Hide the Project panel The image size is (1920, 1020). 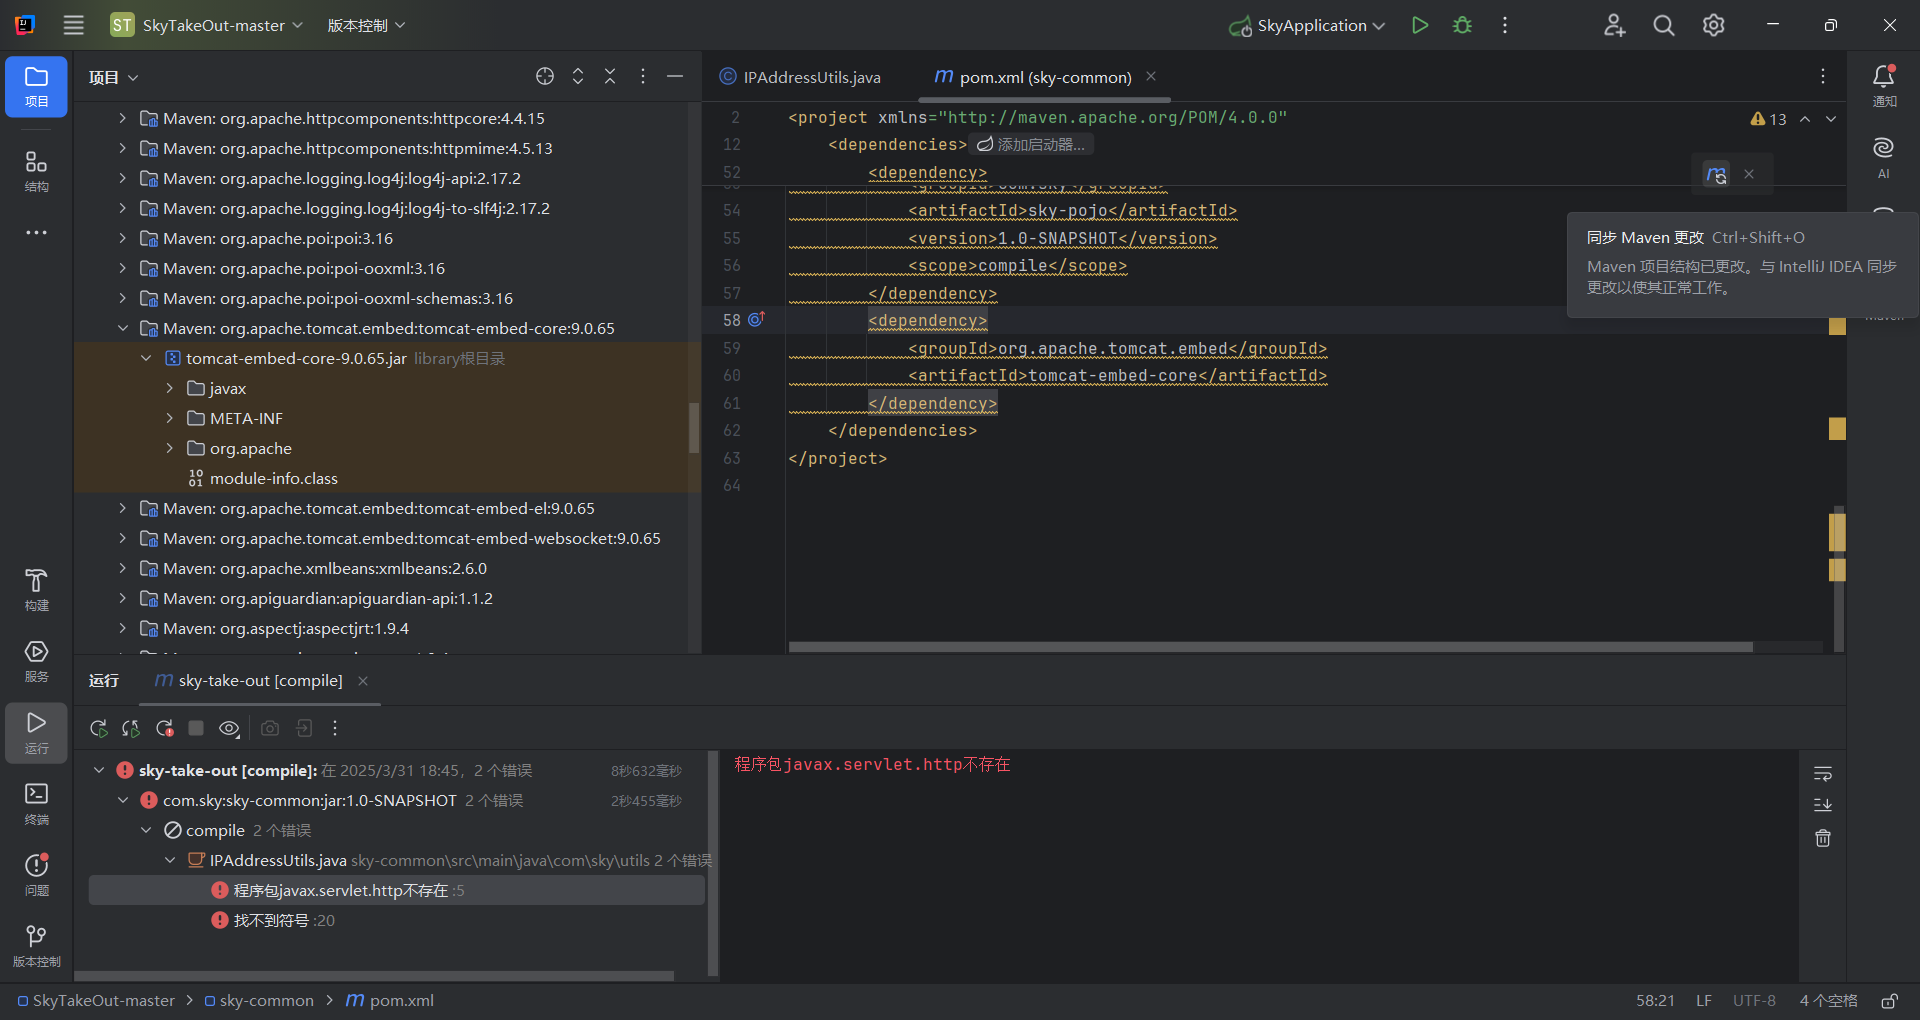point(675,76)
